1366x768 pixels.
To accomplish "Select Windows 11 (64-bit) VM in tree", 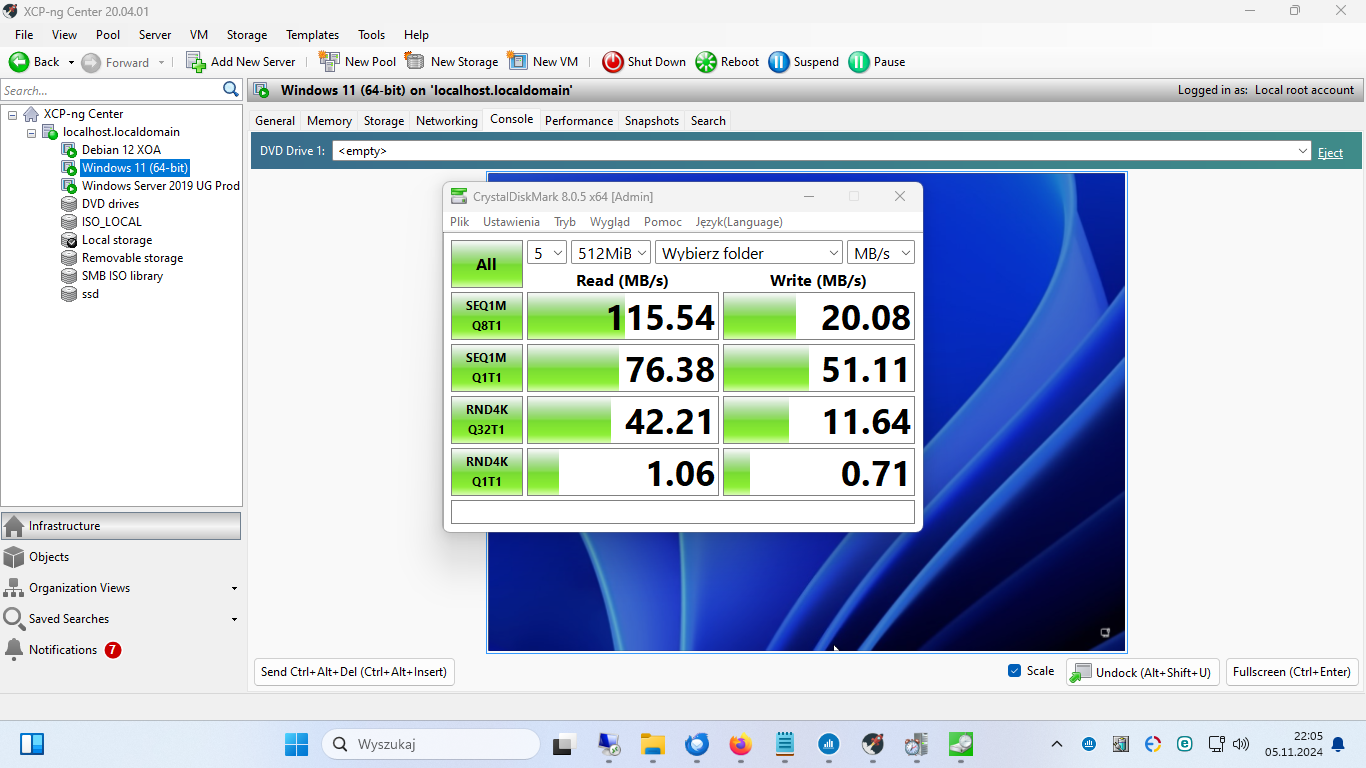I will click(x=135, y=168).
